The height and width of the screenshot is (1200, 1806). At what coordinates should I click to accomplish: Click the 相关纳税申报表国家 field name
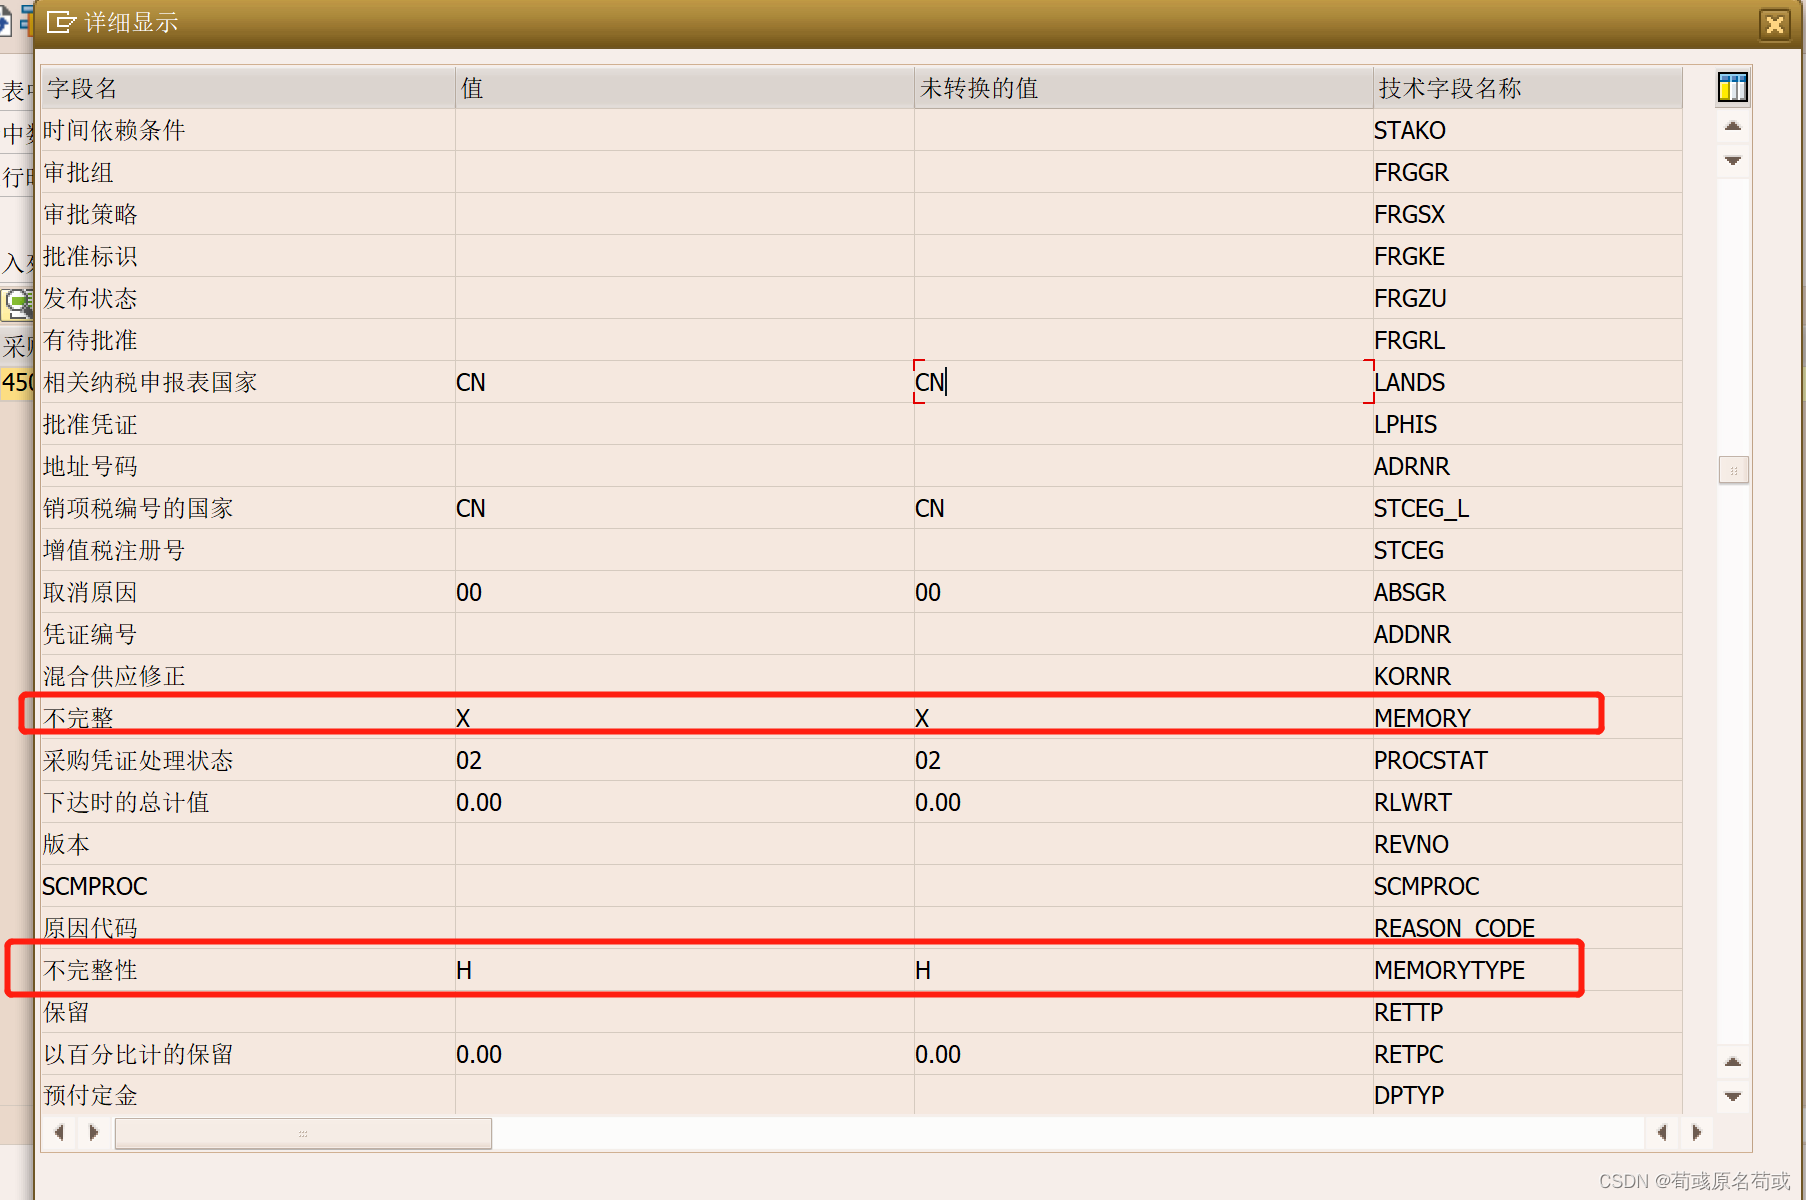[x=150, y=382]
